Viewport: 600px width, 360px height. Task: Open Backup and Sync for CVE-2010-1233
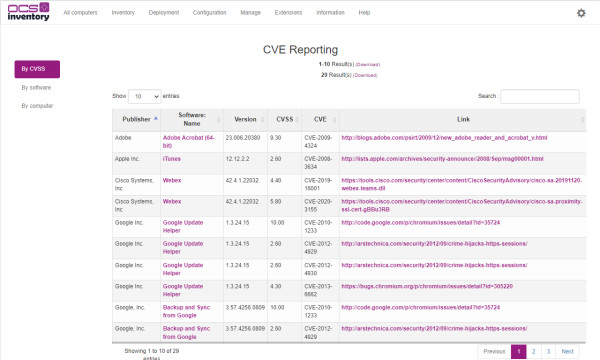(186, 311)
